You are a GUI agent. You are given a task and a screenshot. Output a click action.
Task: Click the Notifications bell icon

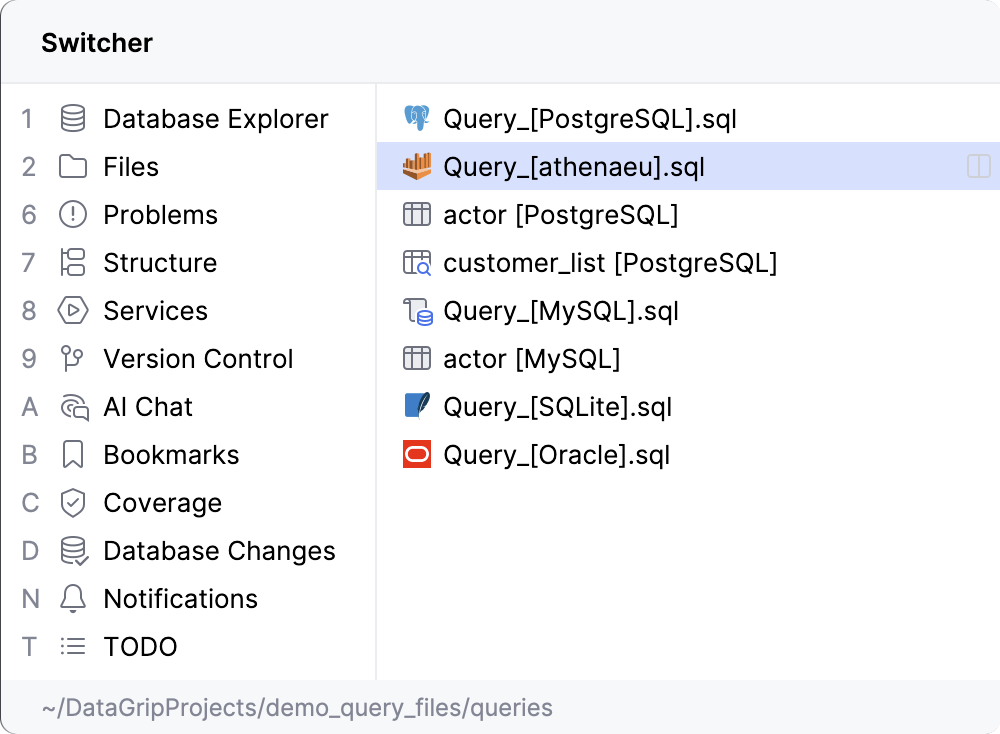[x=73, y=599]
